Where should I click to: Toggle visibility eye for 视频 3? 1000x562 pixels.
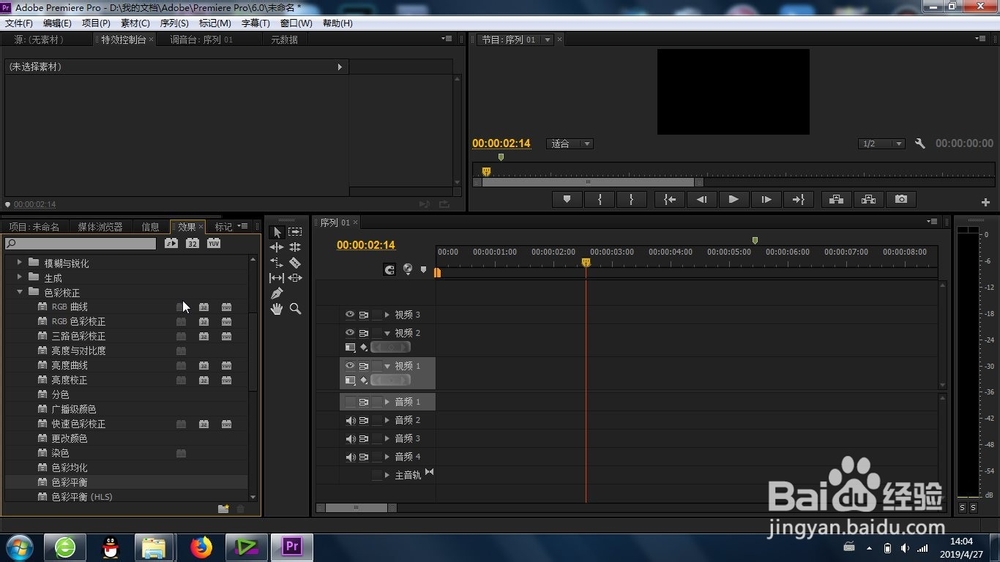point(349,314)
